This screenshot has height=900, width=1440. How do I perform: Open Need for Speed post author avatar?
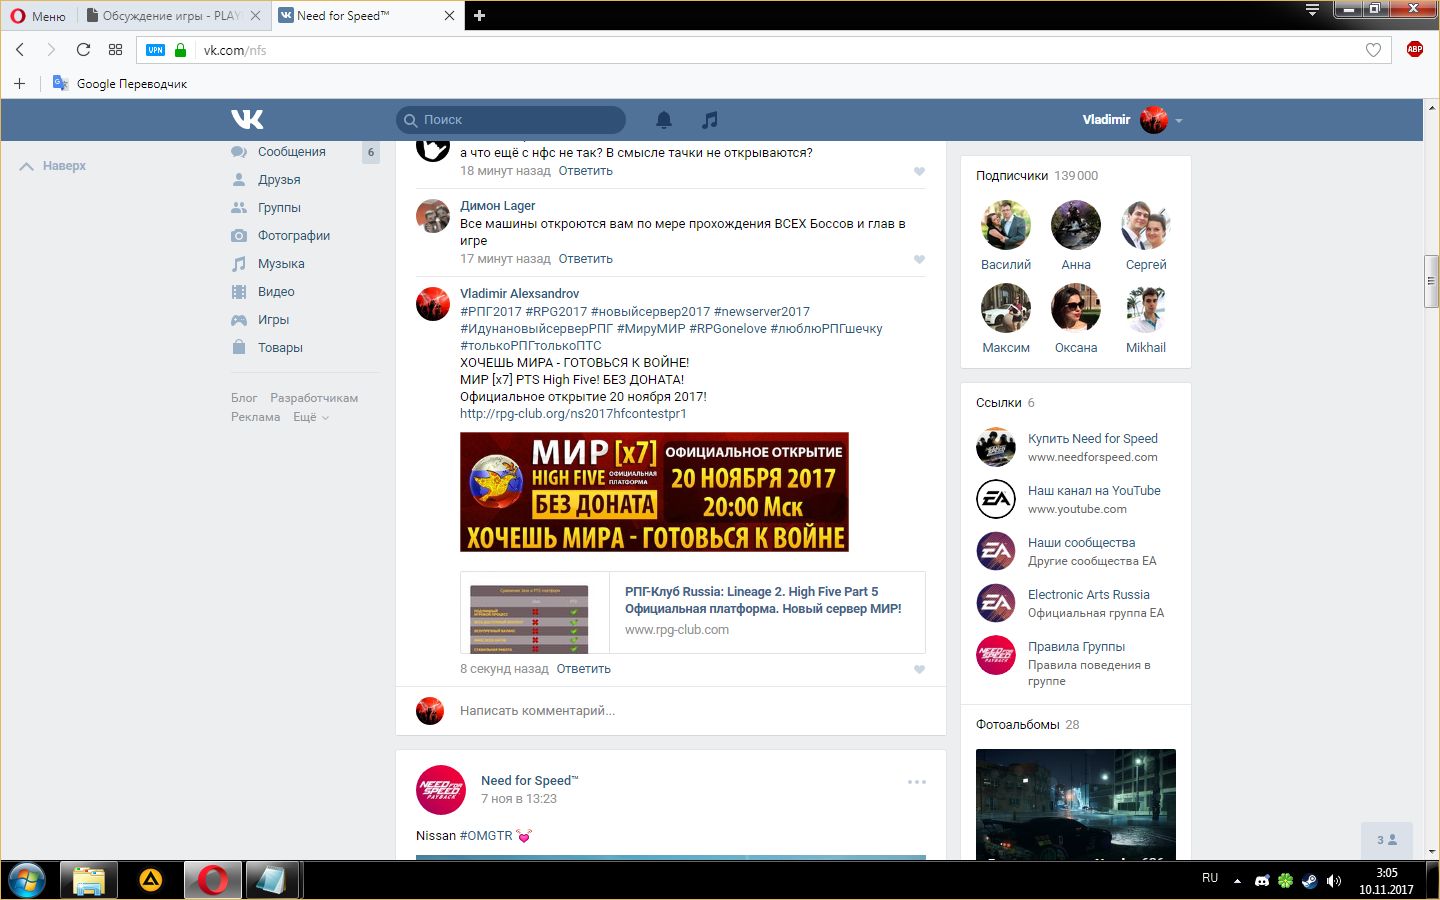click(440, 790)
